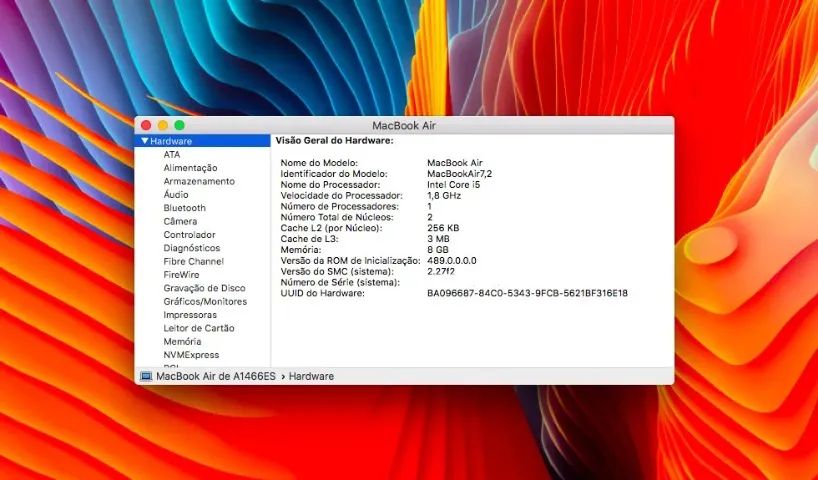Open the NVMExpress section
The width and height of the screenshot is (818, 480).
(x=191, y=355)
